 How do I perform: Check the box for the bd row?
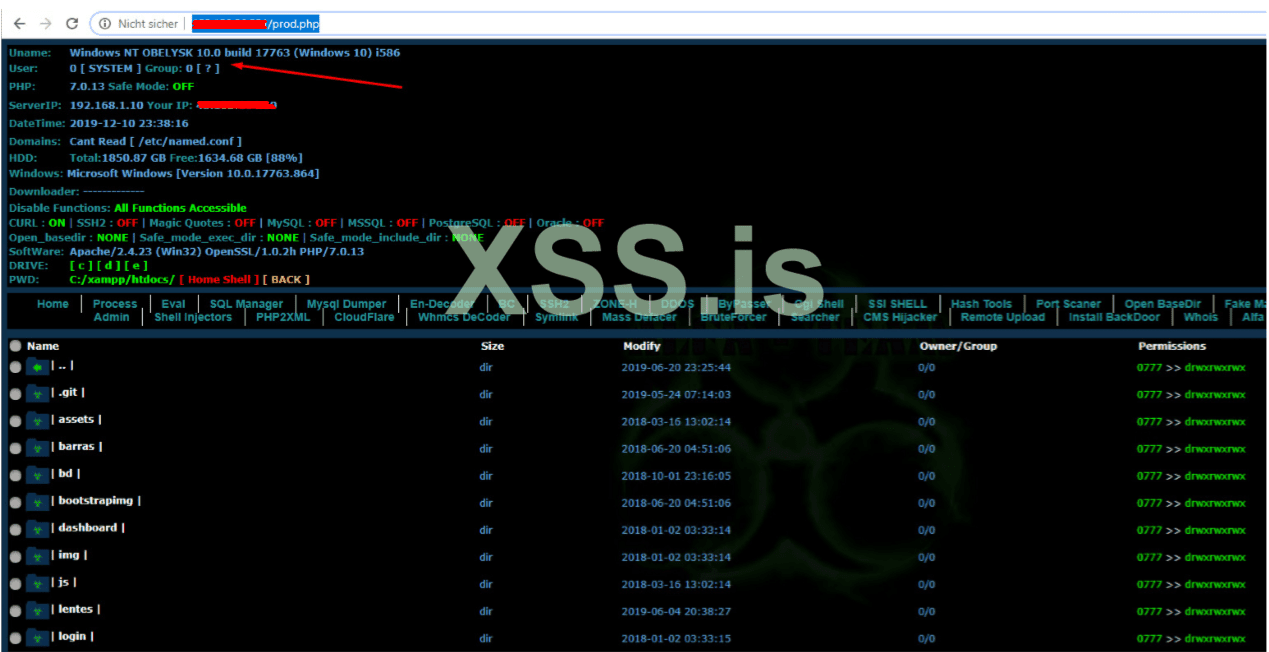coord(15,476)
